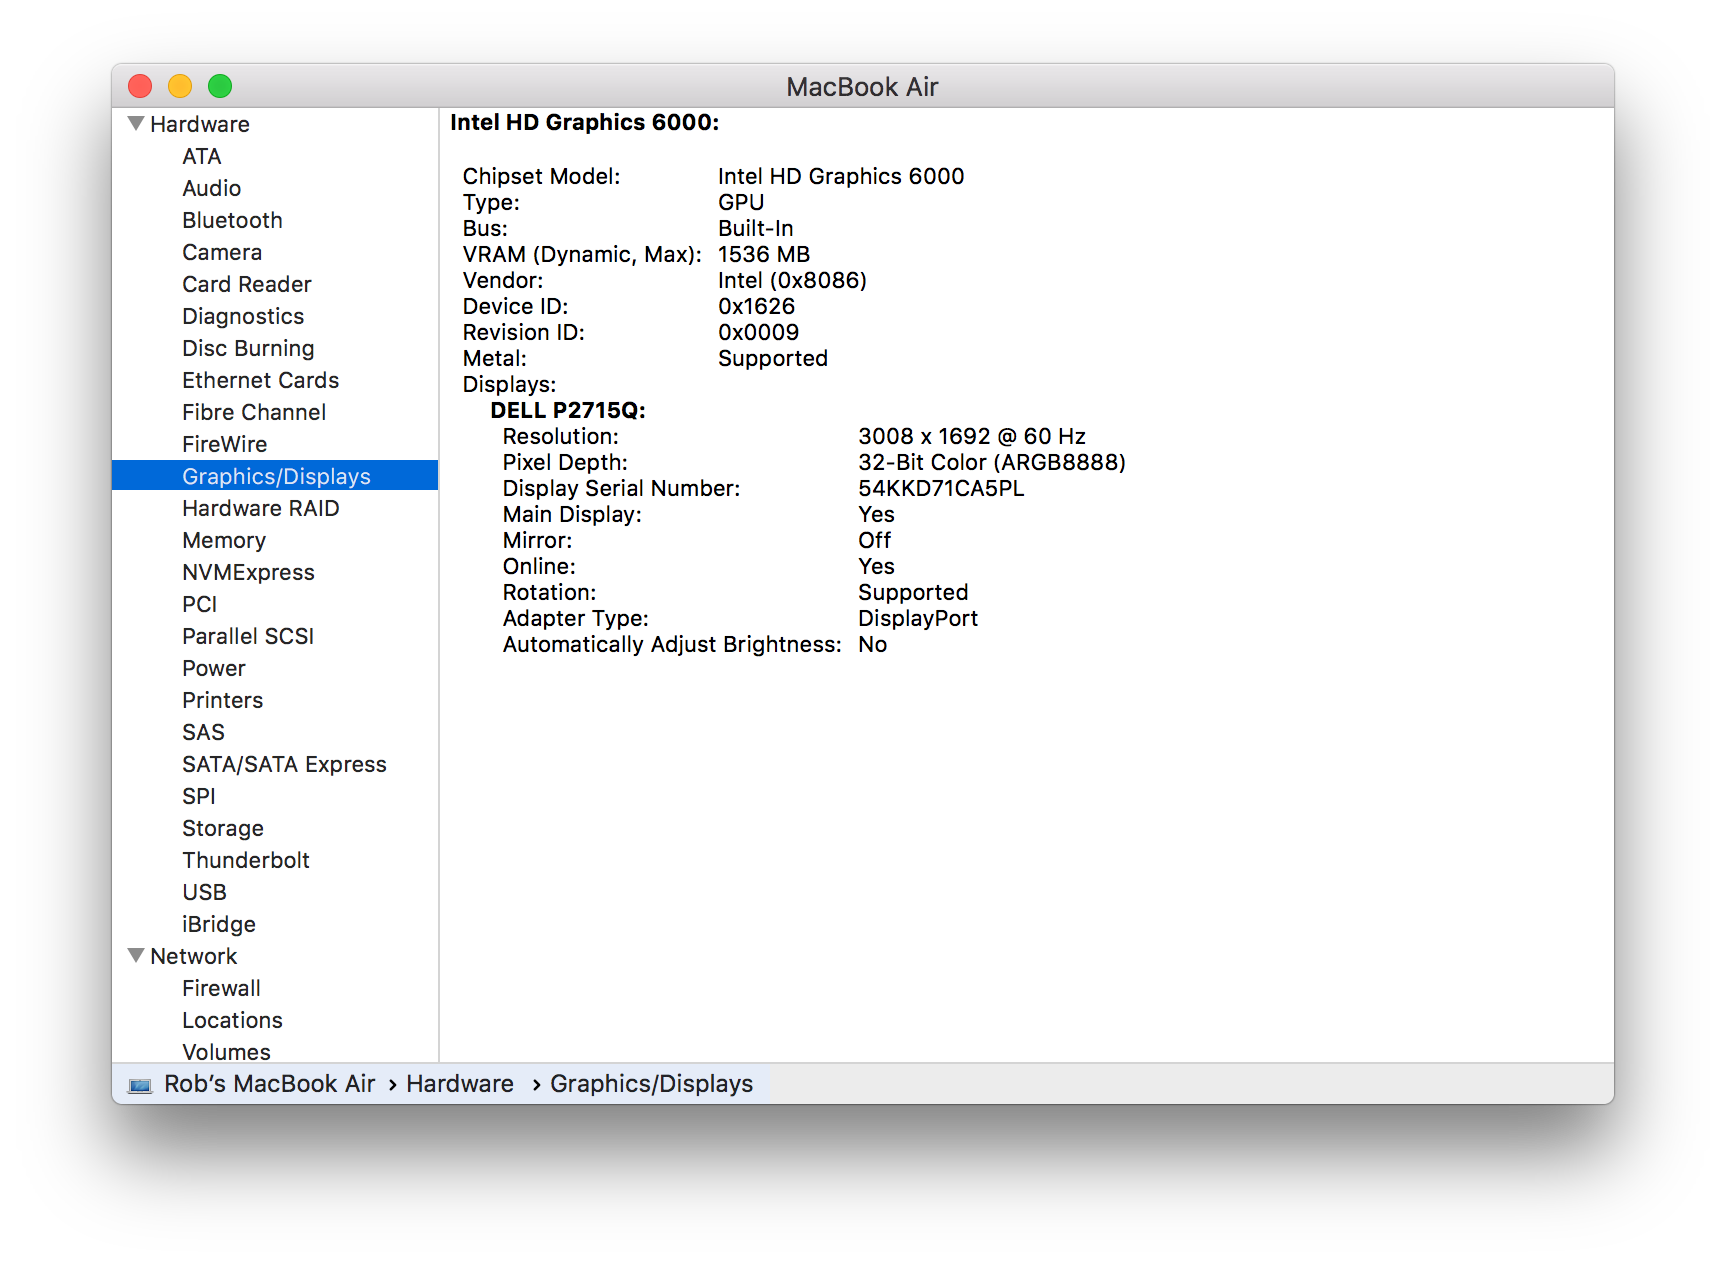Viewport: 1726px width, 1264px height.
Task: Click the MacBook Air window title
Action: (862, 87)
